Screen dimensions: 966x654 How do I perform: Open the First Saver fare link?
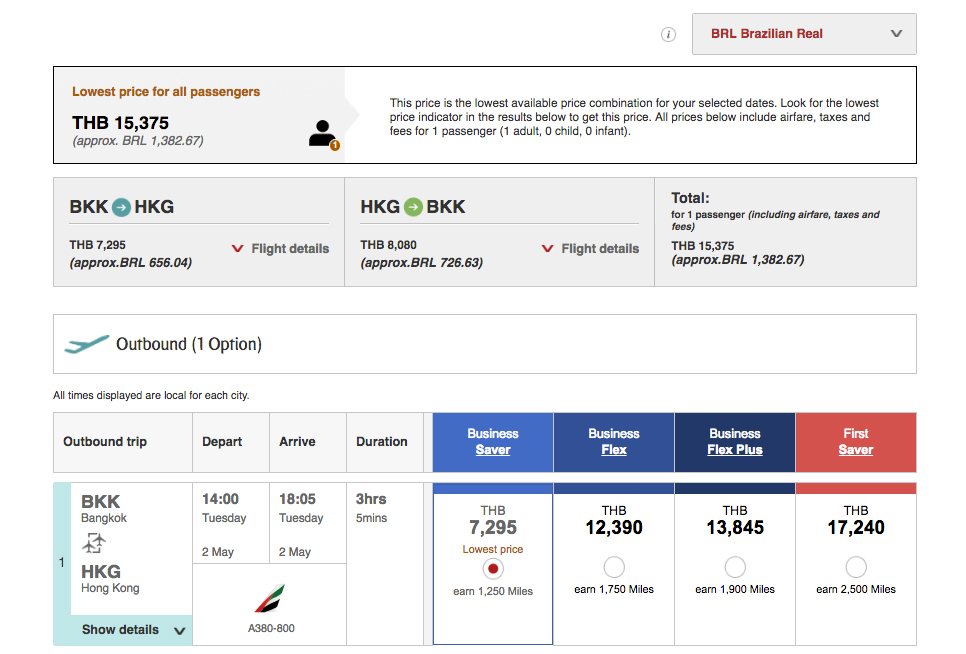856,450
